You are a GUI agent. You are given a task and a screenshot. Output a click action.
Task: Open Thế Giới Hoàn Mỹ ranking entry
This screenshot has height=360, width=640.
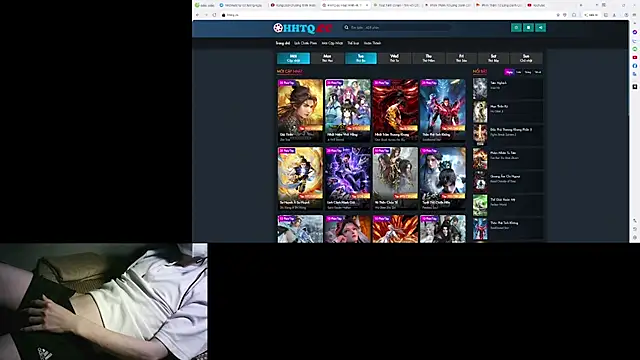503,200
